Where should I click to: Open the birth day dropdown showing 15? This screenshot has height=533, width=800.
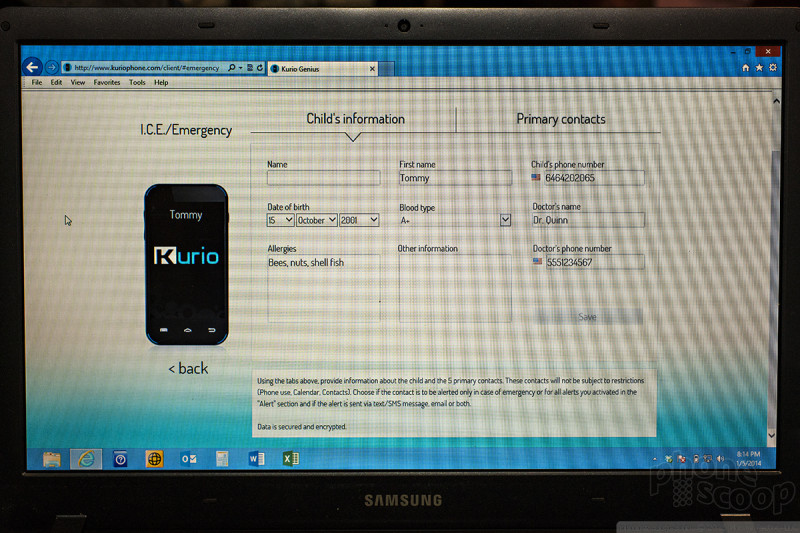(x=280, y=220)
